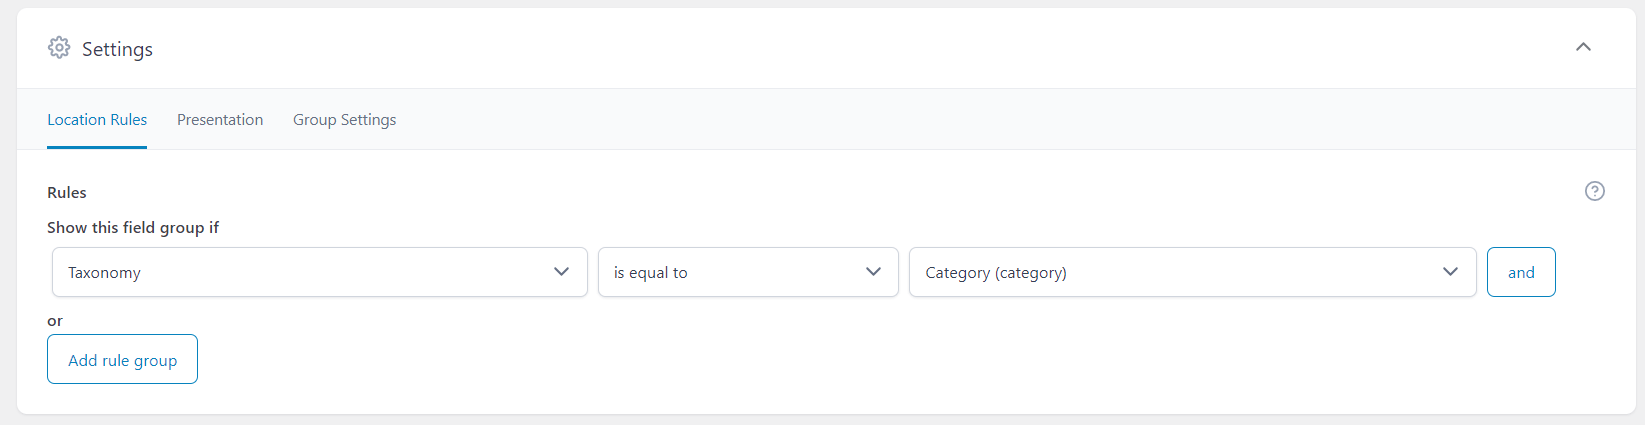The image size is (1645, 425).
Task: Collapse the Settings panel with the chevron
Action: (x=1583, y=47)
